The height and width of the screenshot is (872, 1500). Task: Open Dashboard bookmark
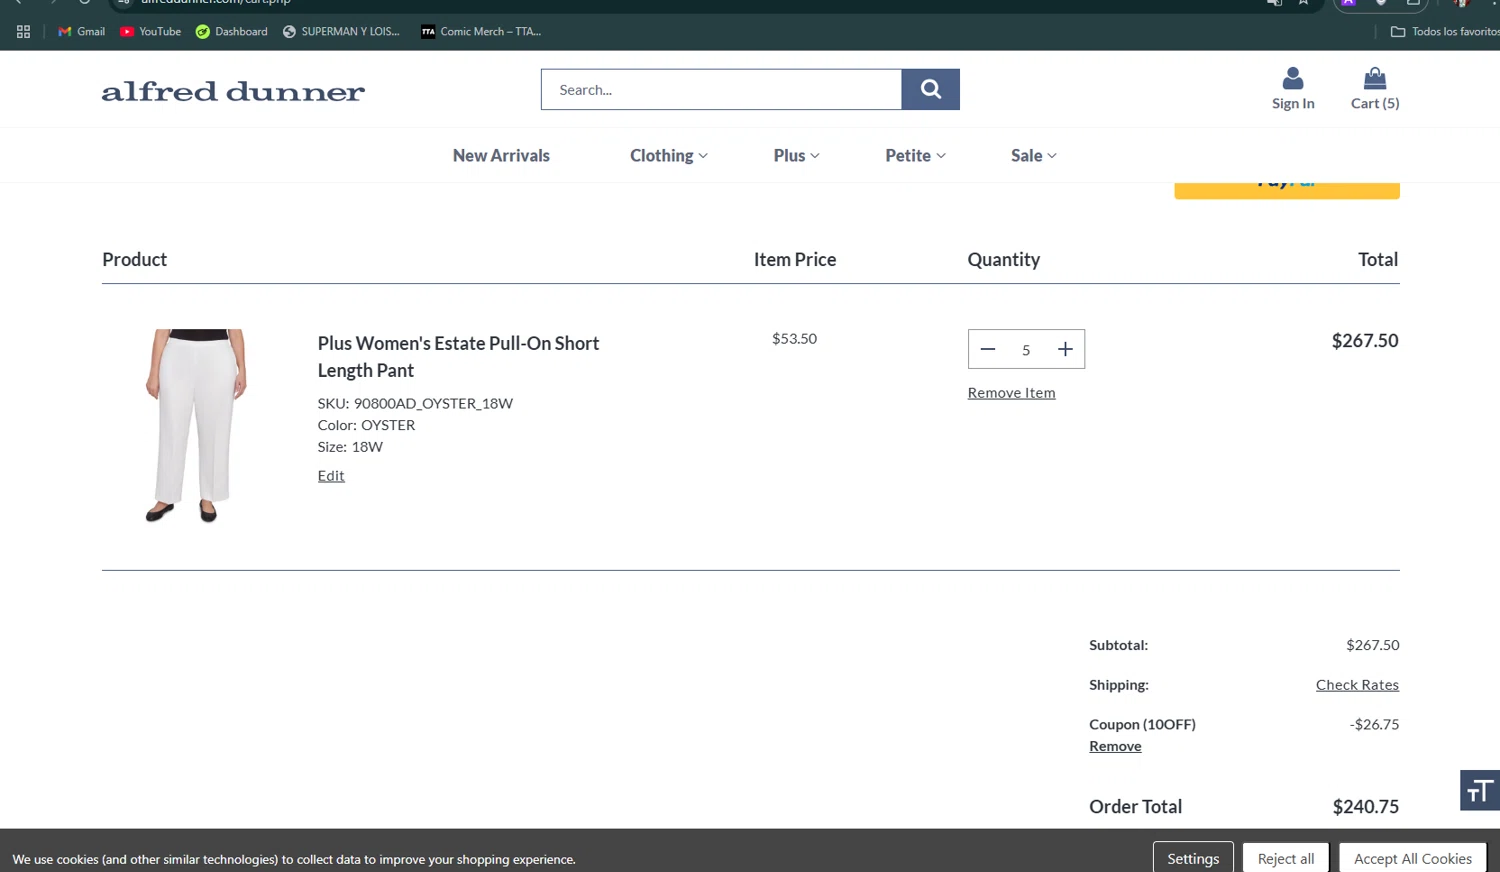tap(231, 32)
